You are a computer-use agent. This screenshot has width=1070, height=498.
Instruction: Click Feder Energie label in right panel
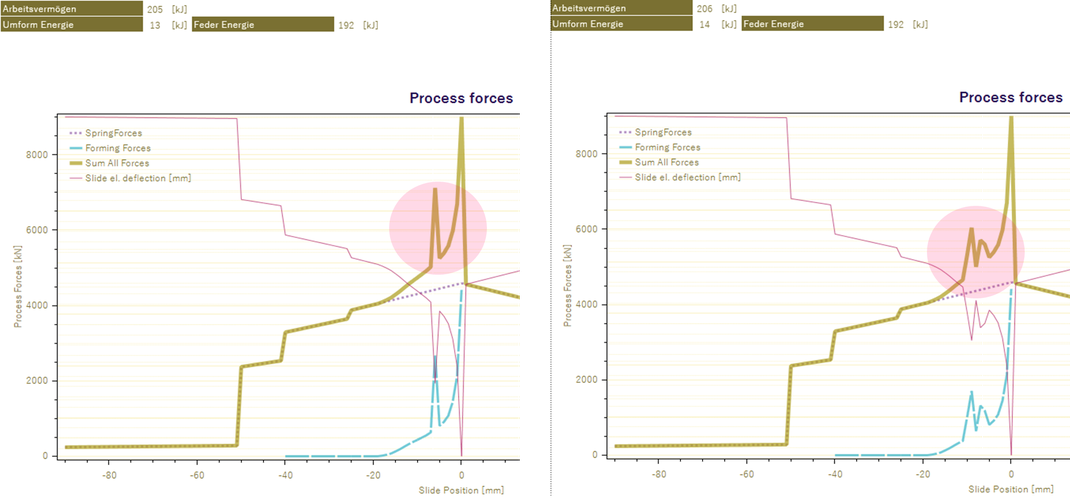(x=813, y=25)
